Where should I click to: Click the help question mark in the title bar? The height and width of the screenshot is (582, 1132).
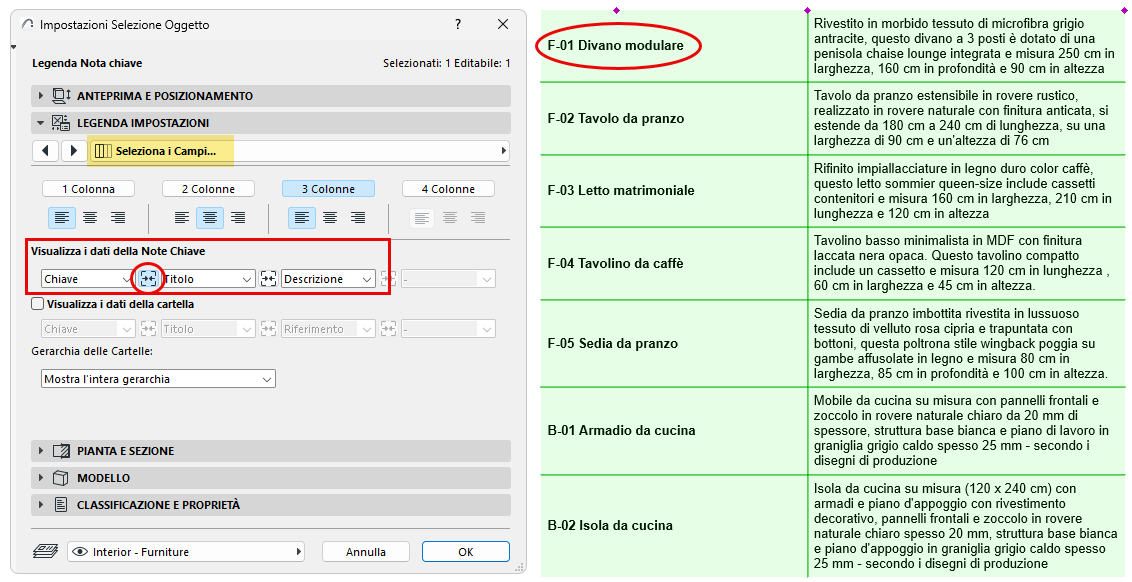tap(458, 24)
